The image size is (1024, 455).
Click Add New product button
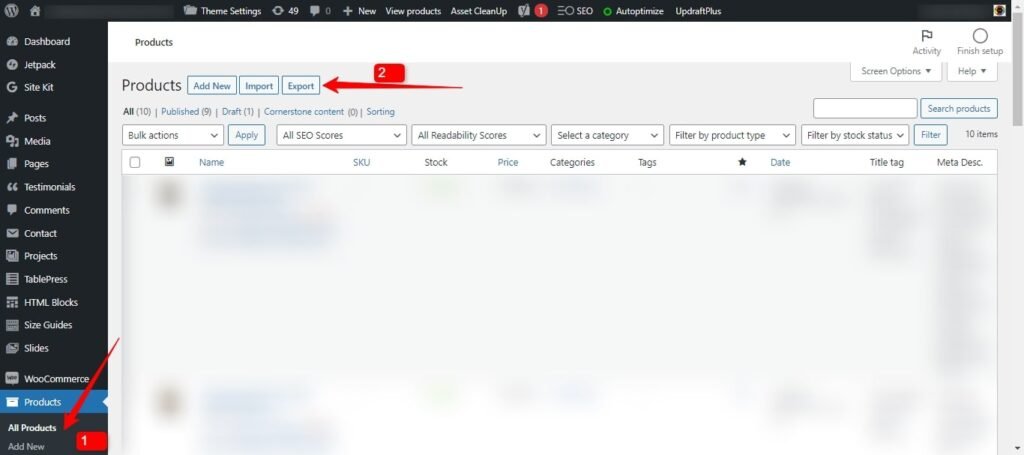tap(212, 86)
